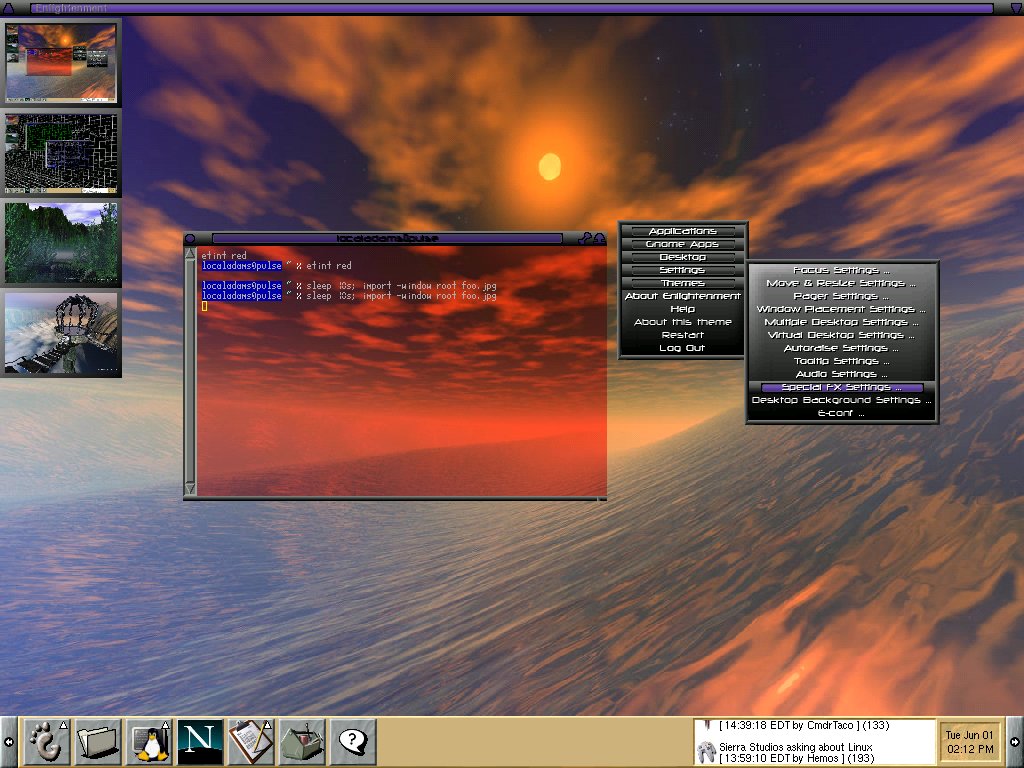This screenshot has height=768, width=1024.
Task: Click Log Out in the Enlightenment menu
Action: coord(682,348)
